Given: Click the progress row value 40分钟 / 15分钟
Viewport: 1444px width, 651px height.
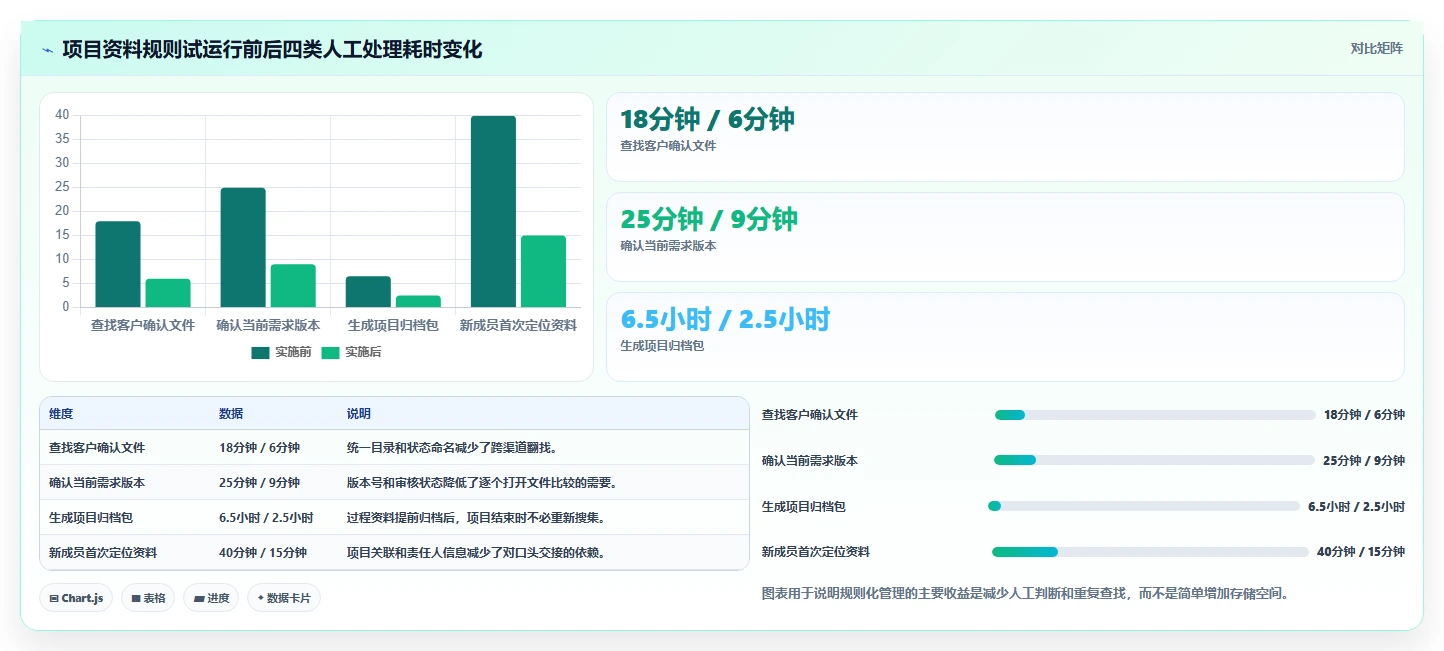Looking at the screenshot, I should [1361, 552].
